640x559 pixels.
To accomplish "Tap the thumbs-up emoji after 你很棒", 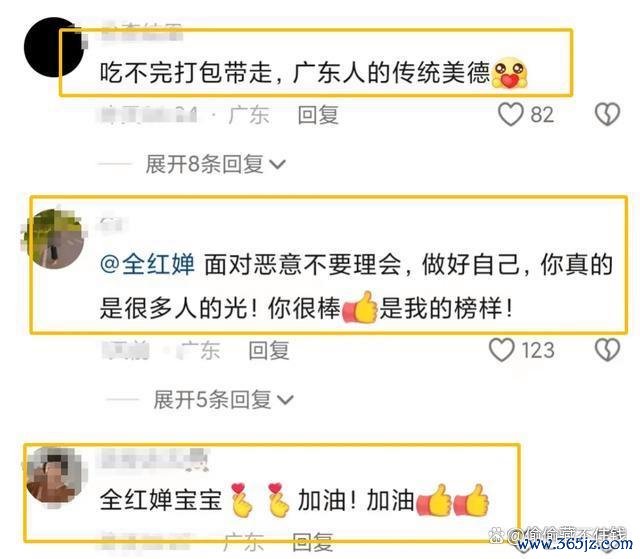I will [x=360, y=307].
